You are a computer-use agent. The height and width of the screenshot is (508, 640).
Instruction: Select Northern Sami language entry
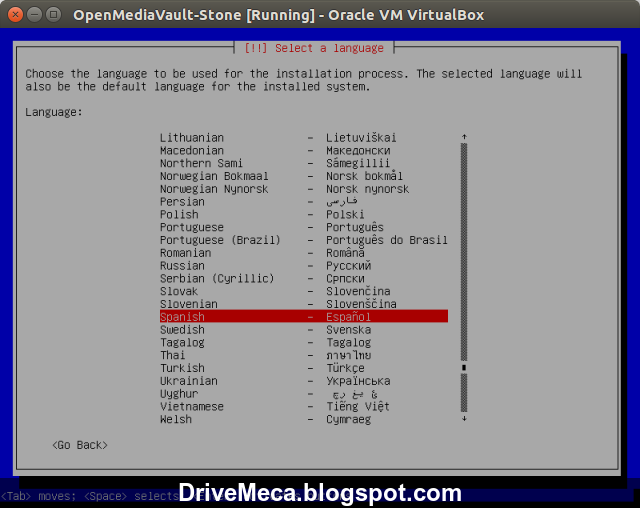tap(304, 163)
